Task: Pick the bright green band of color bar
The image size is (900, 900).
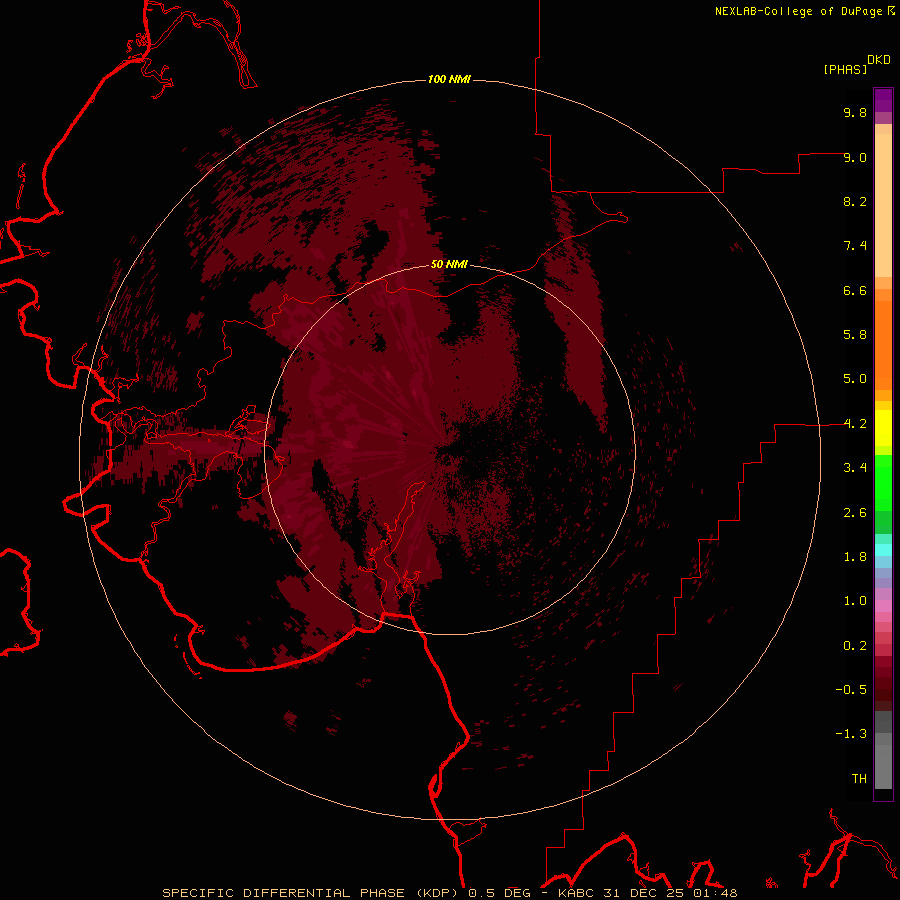Action: pos(883,482)
